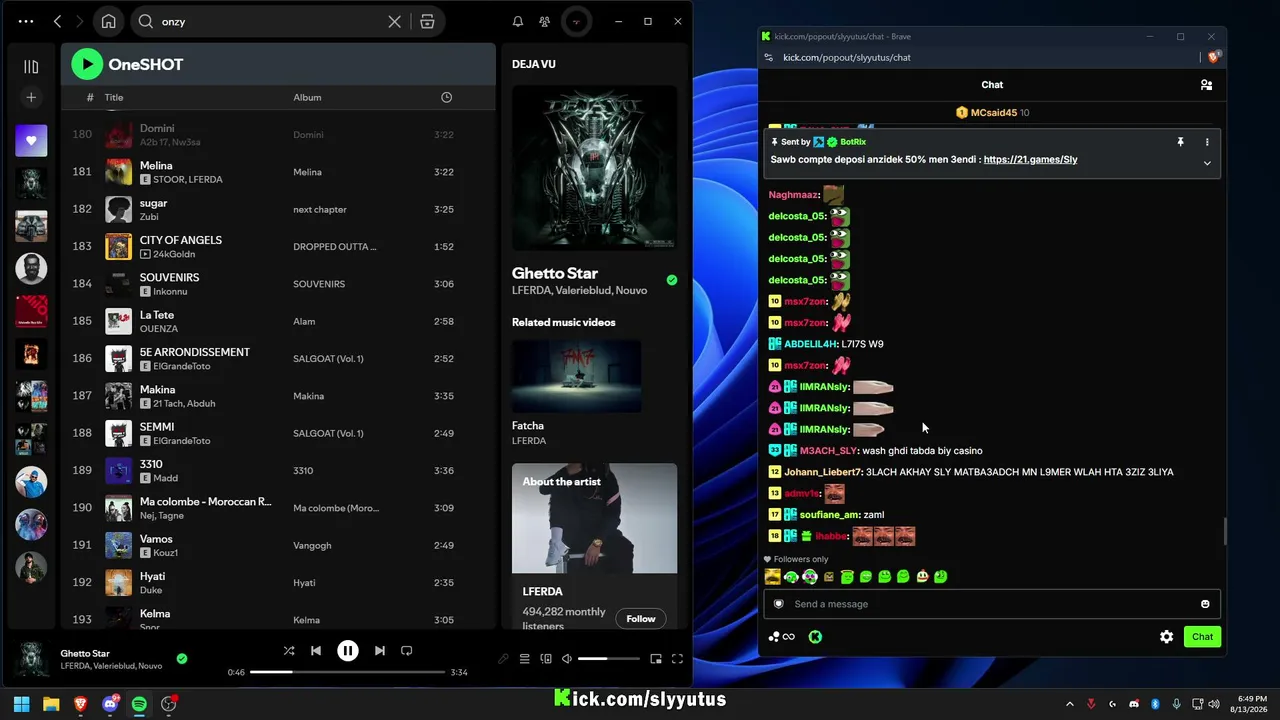Open the 21.games/Sly link
Viewport: 1280px width, 720px height.
(x=1030, y=160)
